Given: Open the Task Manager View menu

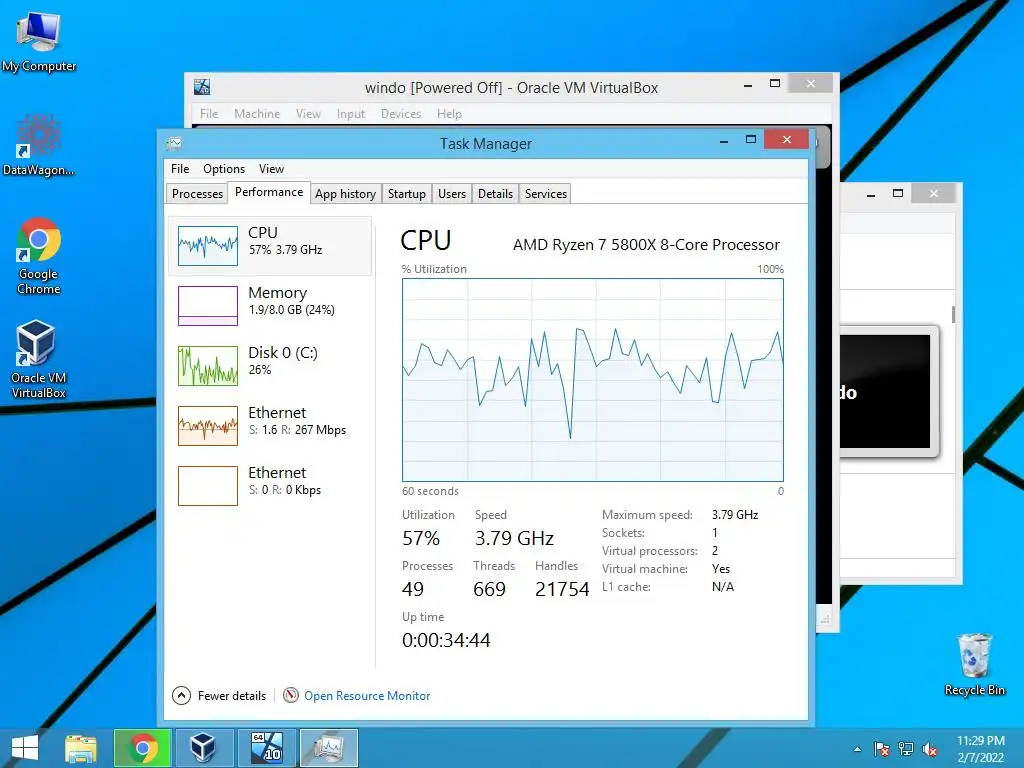Looking at the screenshot, I should point(271,169).
